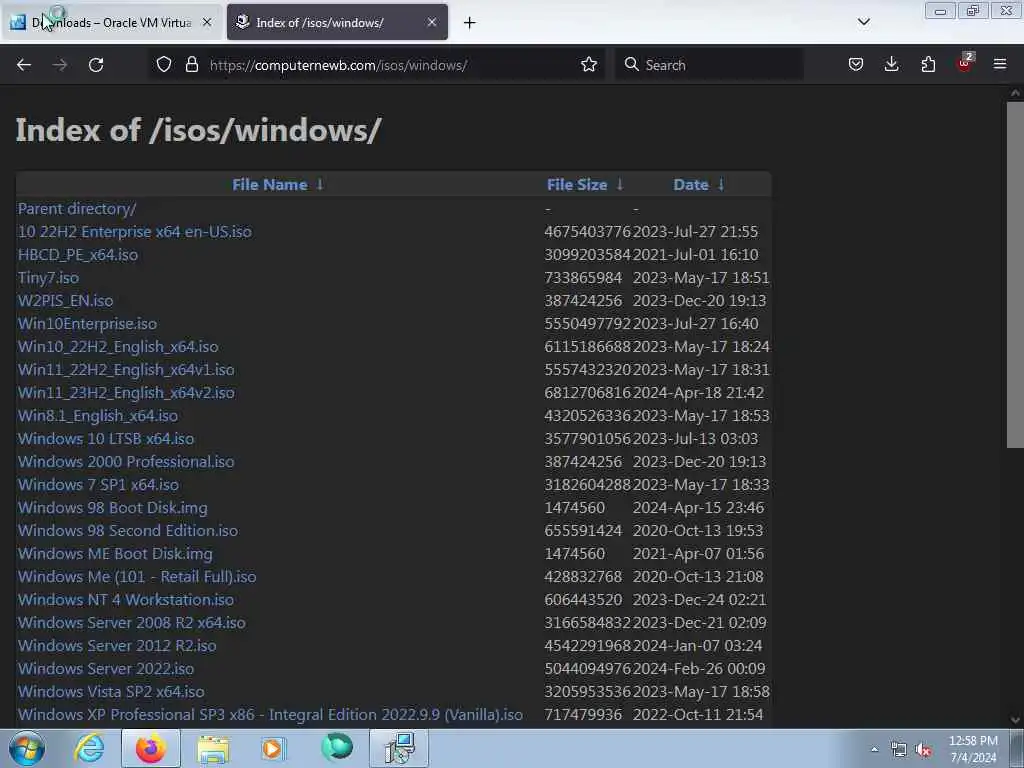Click the File Name descending arrow
The width and height of the screenshot is (1024, 768).
click(320, 185)
